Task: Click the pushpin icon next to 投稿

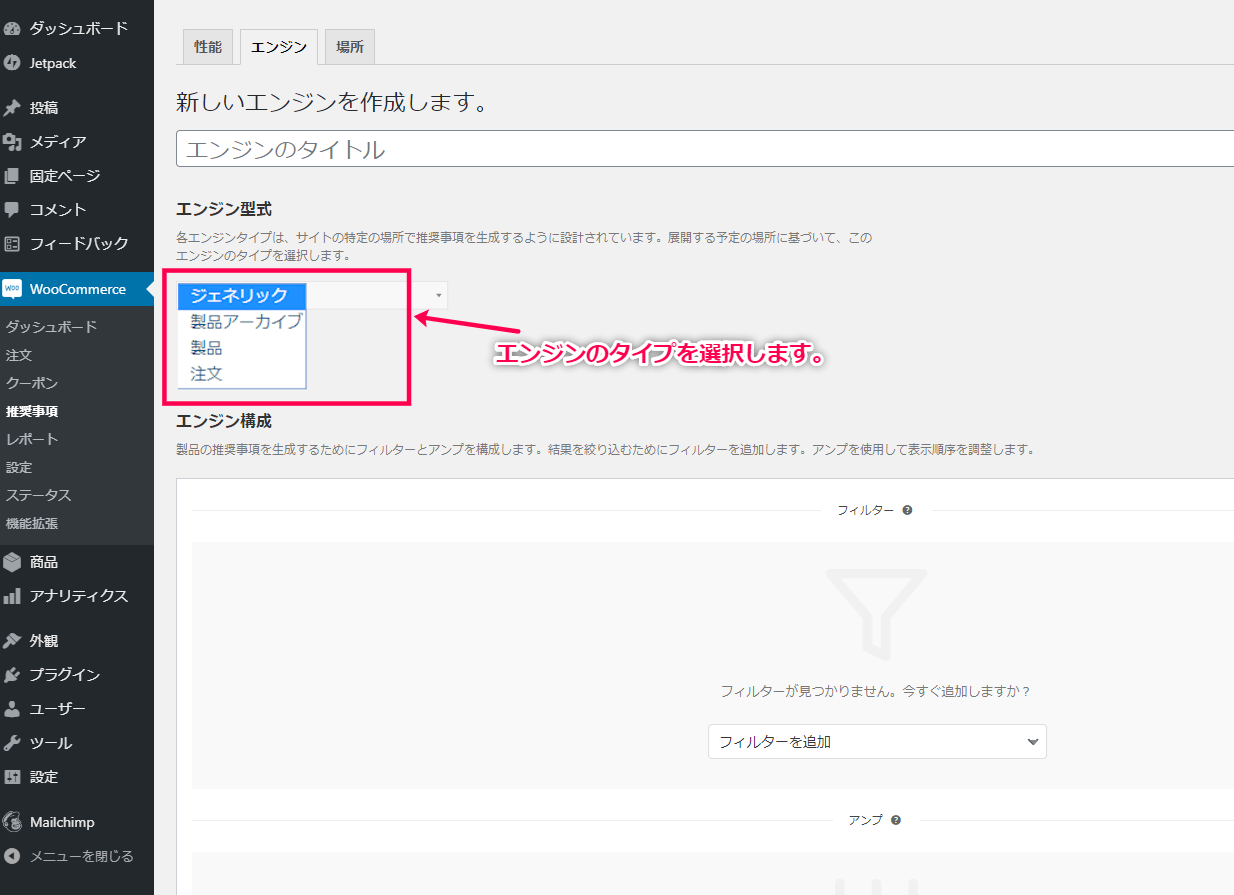Action: pos(12,108)
